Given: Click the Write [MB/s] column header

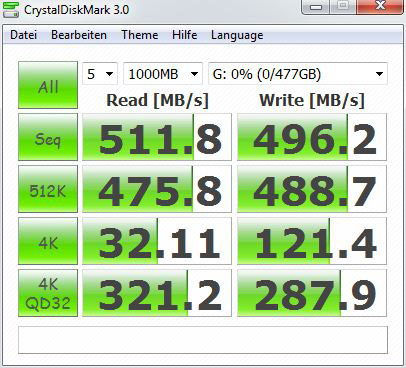Looking at the screenshot, I should (x=312, y=100).
